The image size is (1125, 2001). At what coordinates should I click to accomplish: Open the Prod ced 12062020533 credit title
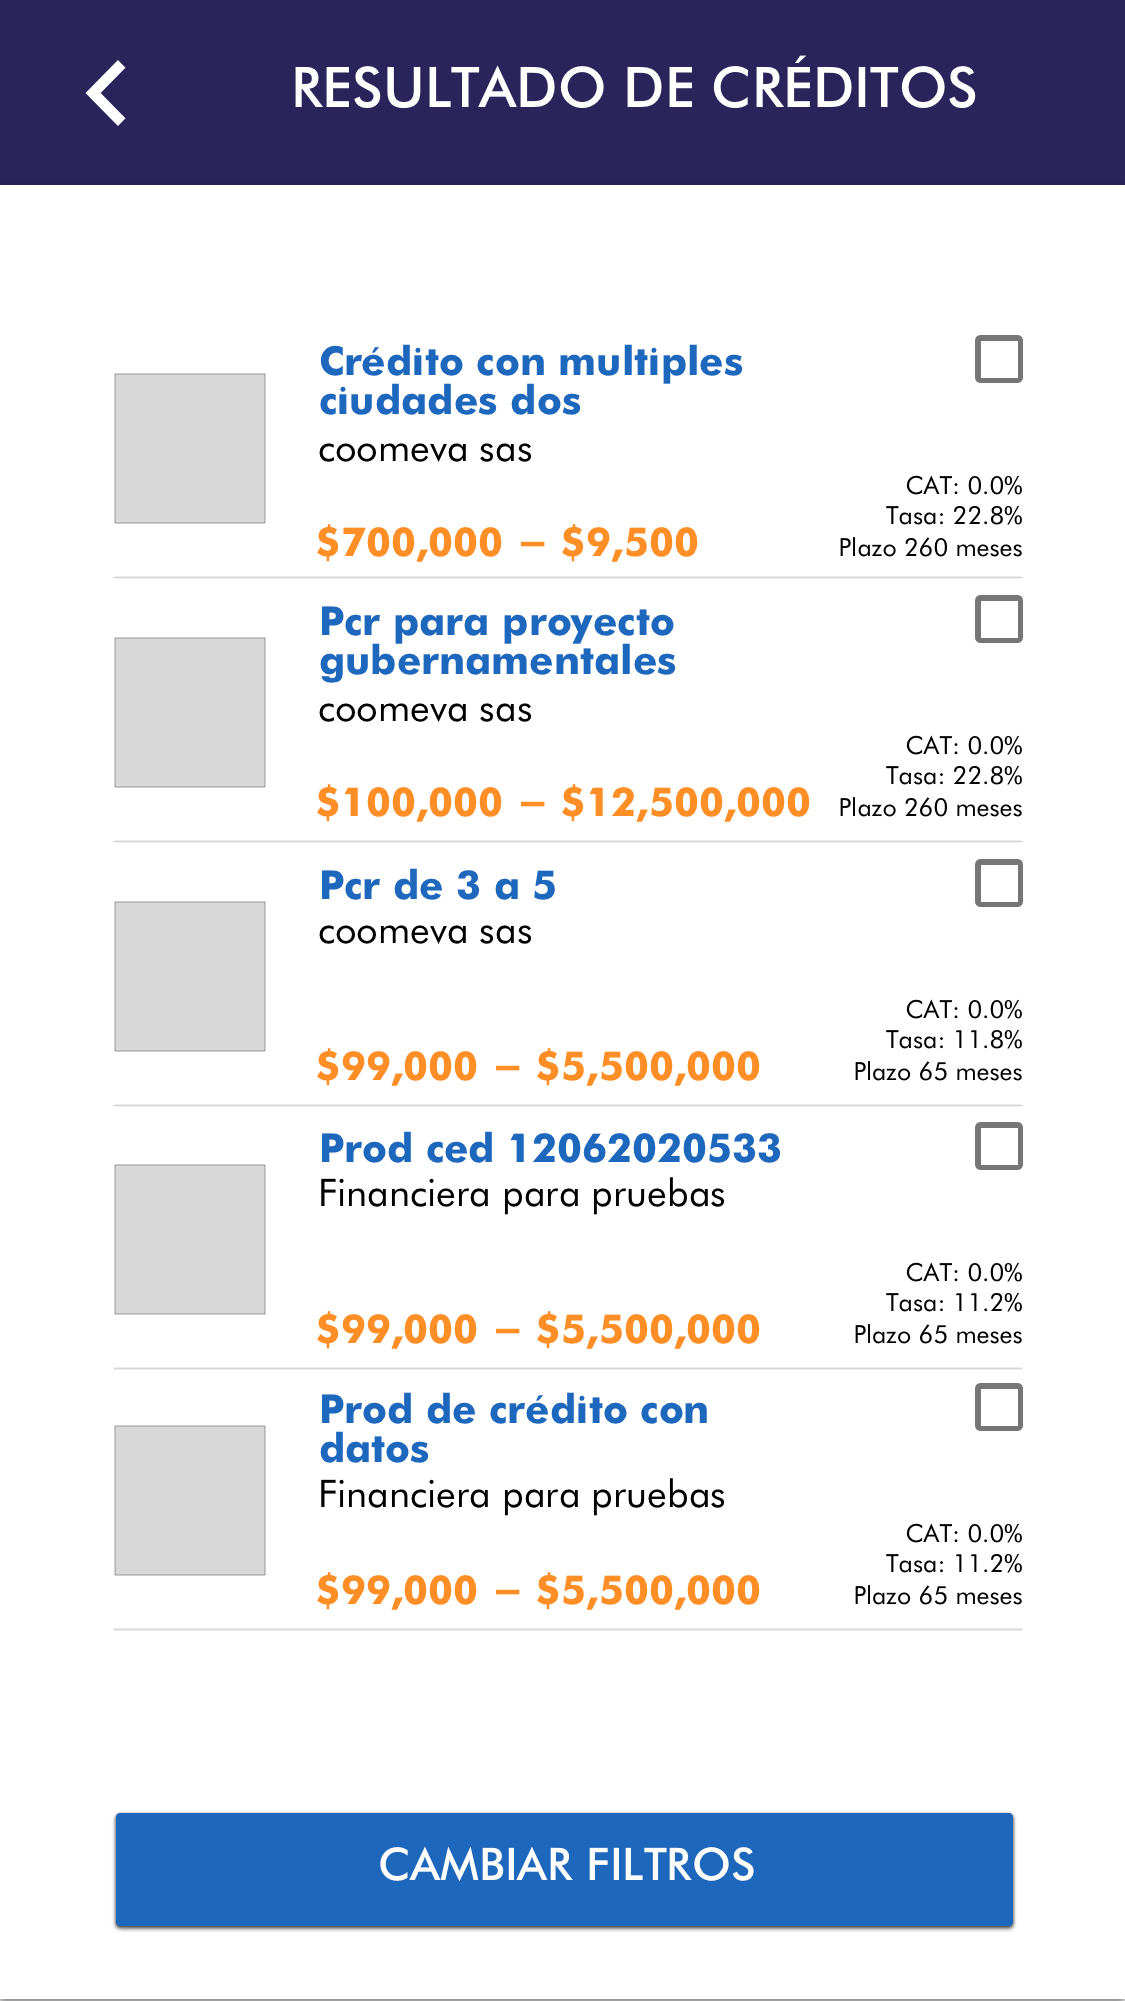pos(550,1149)
